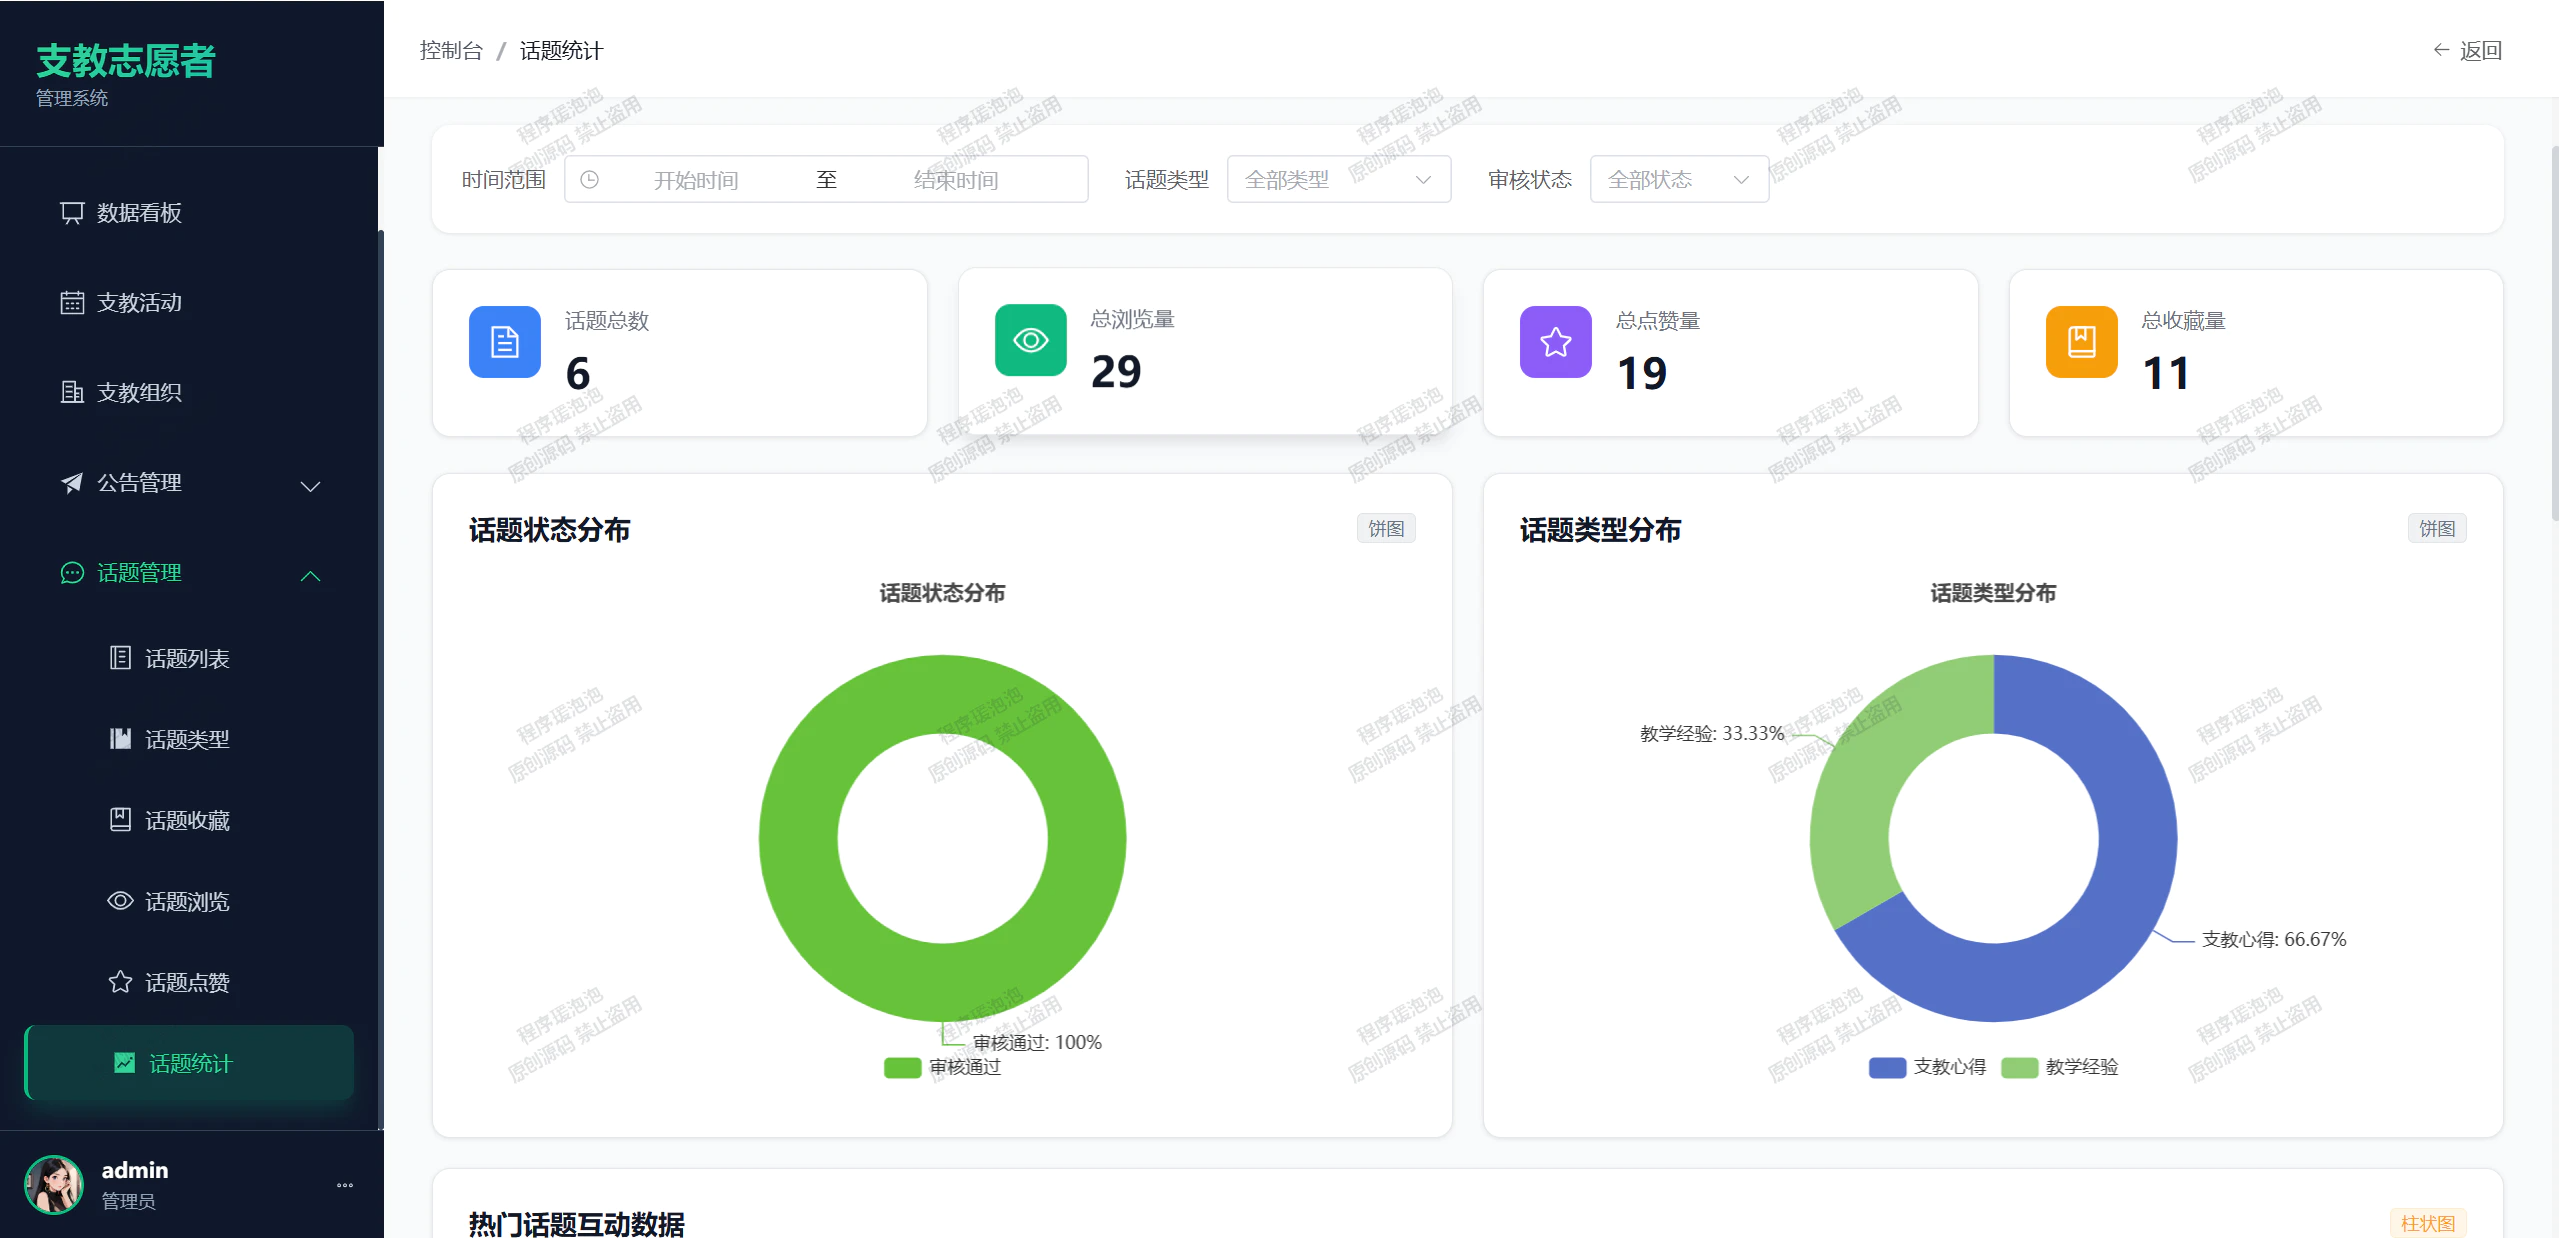Click the 话题管理 chat bubble icon
The width and height of the screenshot is (2559, 1238).
tap(72, 573)
